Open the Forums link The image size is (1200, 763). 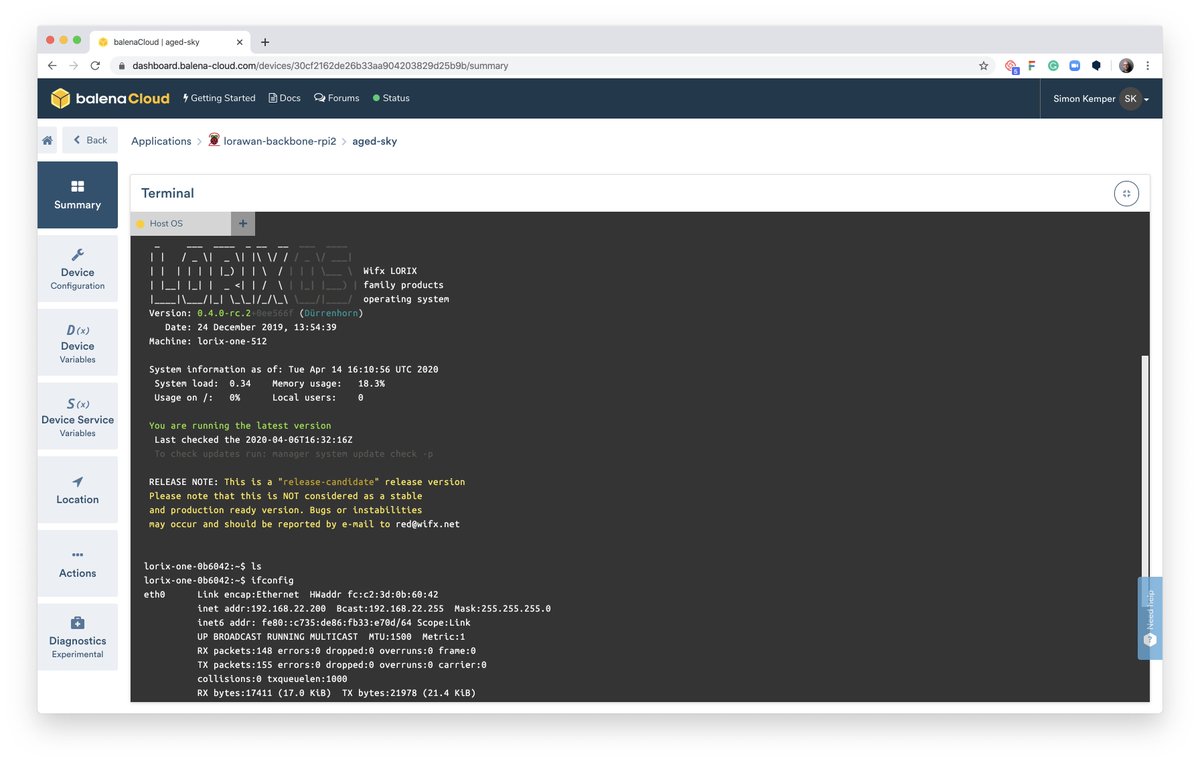coord(337,98)
